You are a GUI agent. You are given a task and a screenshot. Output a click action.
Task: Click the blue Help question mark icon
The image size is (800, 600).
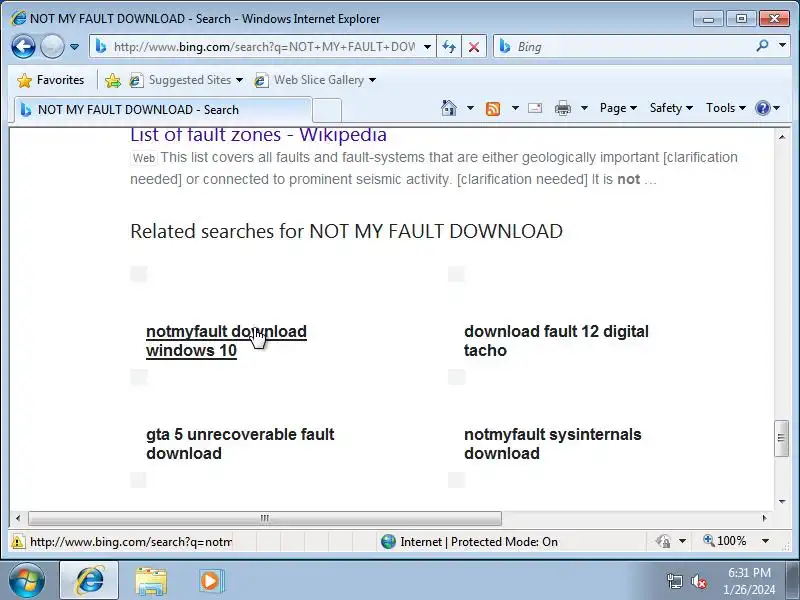(x=763, y=108)
